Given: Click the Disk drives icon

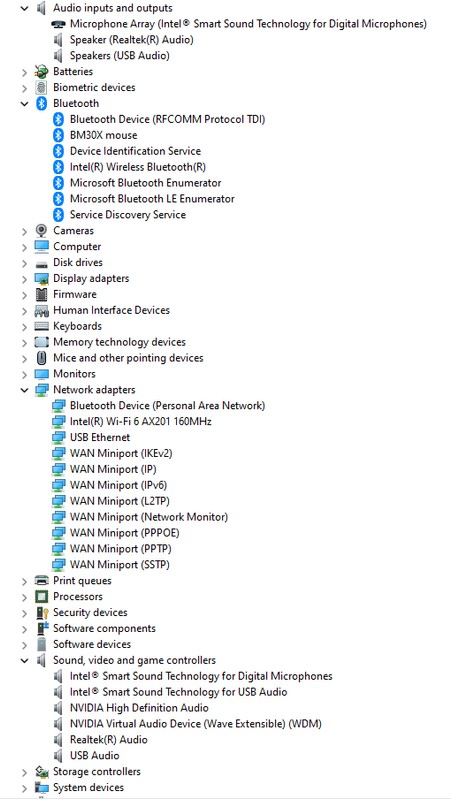Looking at the screenshot, I should (42, 263).
